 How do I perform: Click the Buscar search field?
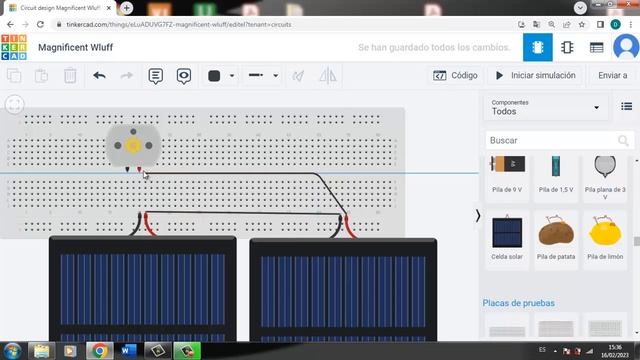point(559,140)
